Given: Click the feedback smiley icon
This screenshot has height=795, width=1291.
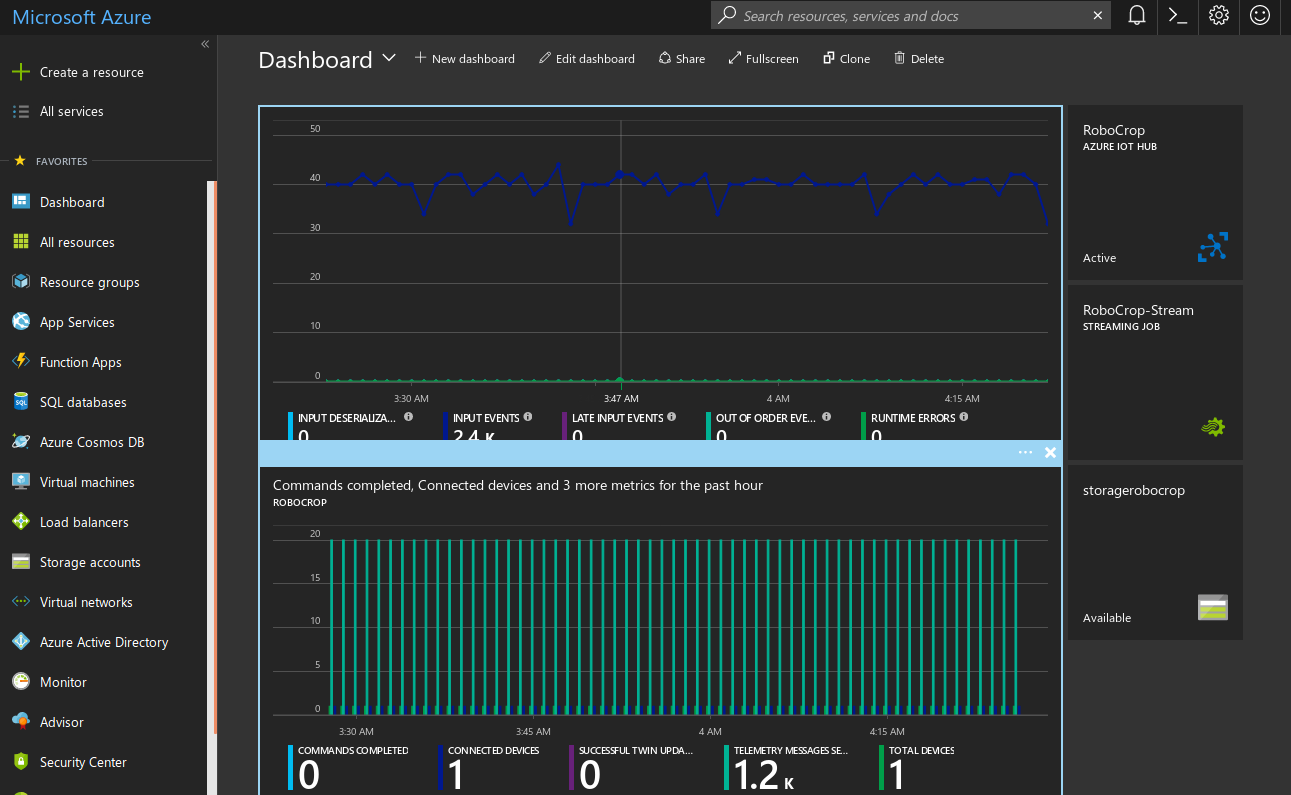Looking at the screenshot, I should pos(1260,15).
